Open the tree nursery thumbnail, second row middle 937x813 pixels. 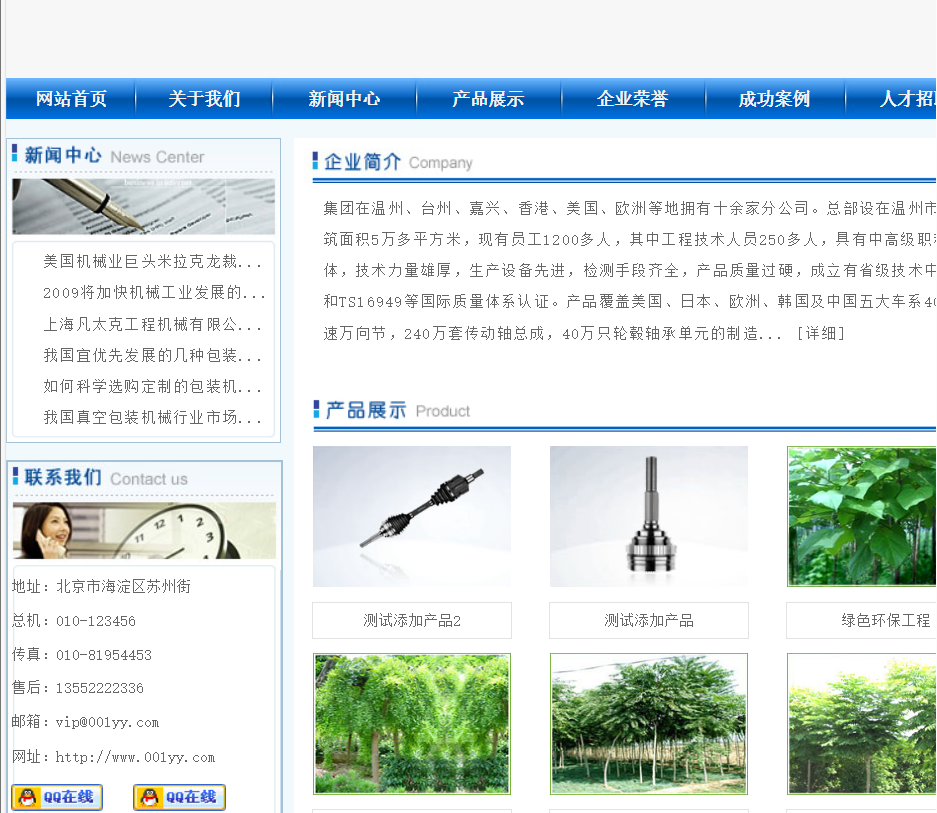click(649, 724)
